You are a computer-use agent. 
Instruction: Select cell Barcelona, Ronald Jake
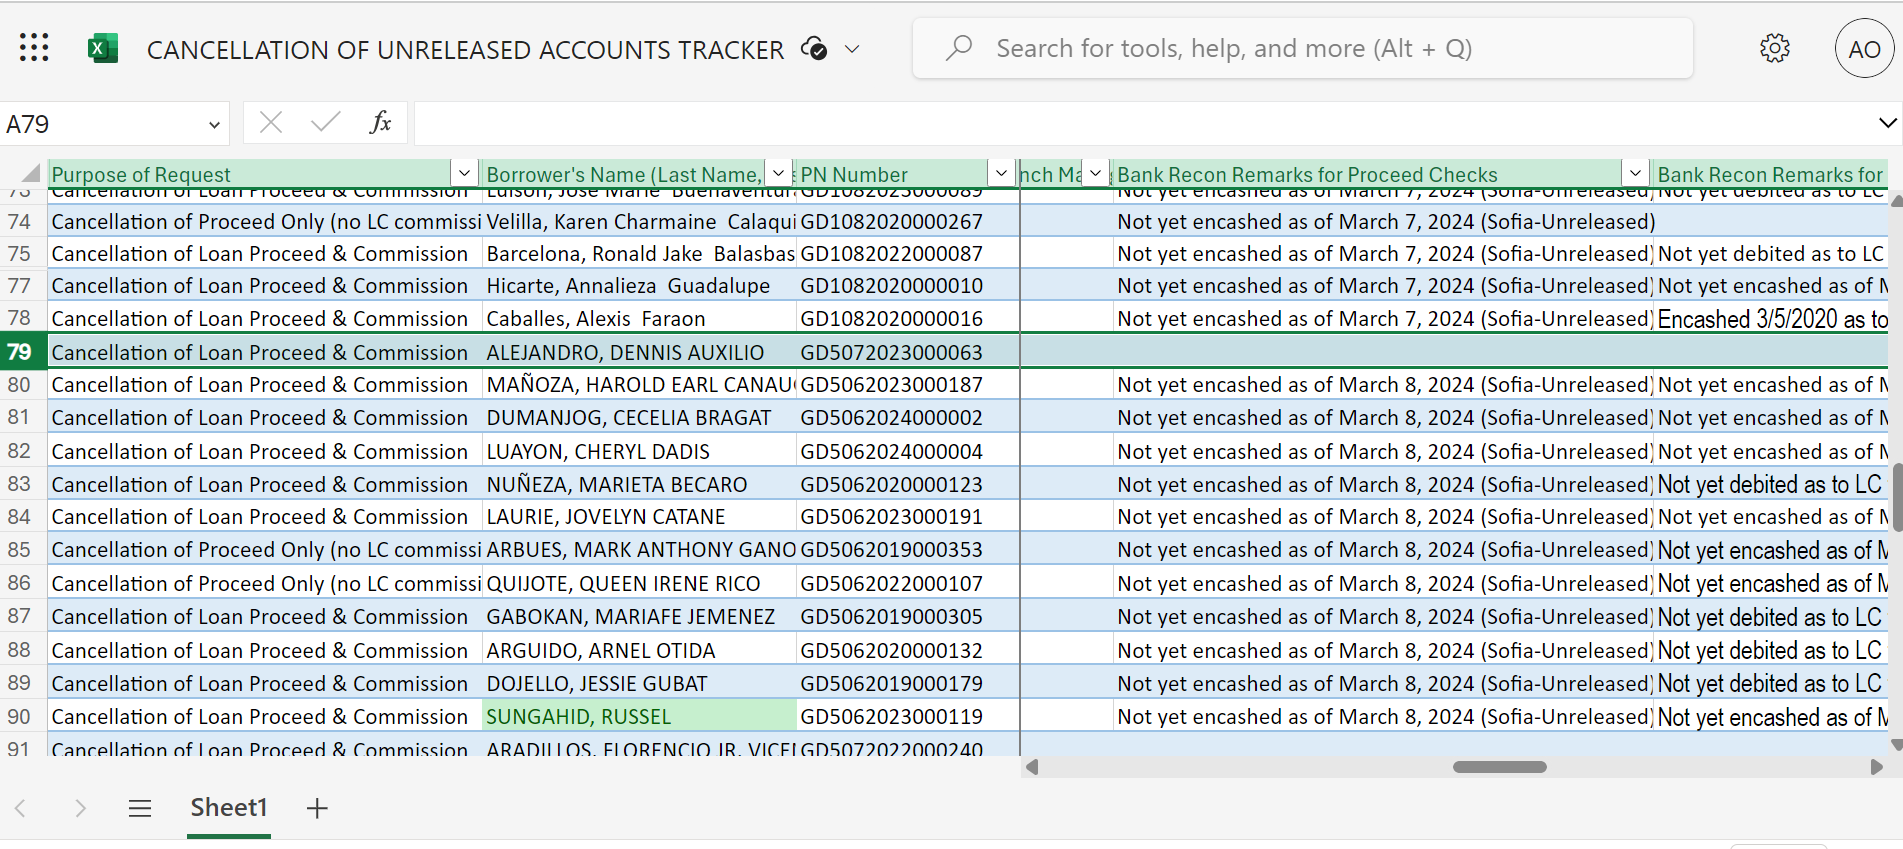click(x=639, y=254)
